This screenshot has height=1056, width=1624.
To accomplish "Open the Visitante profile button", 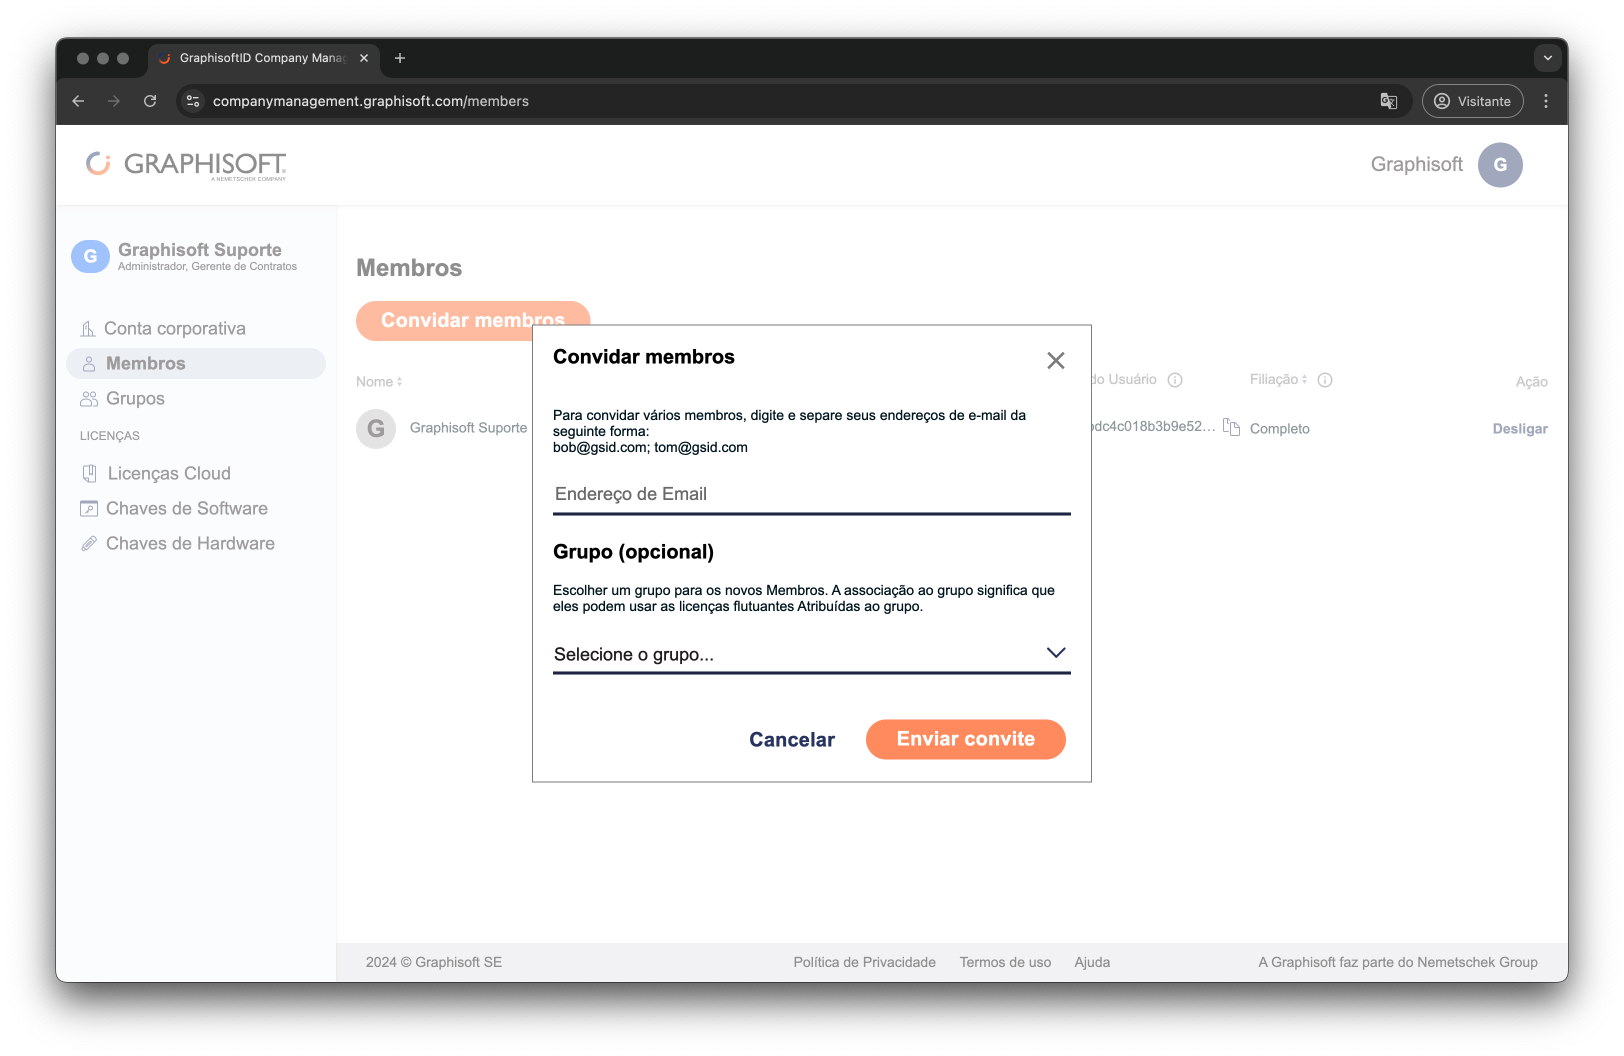I will click(x=1472, y=101).
